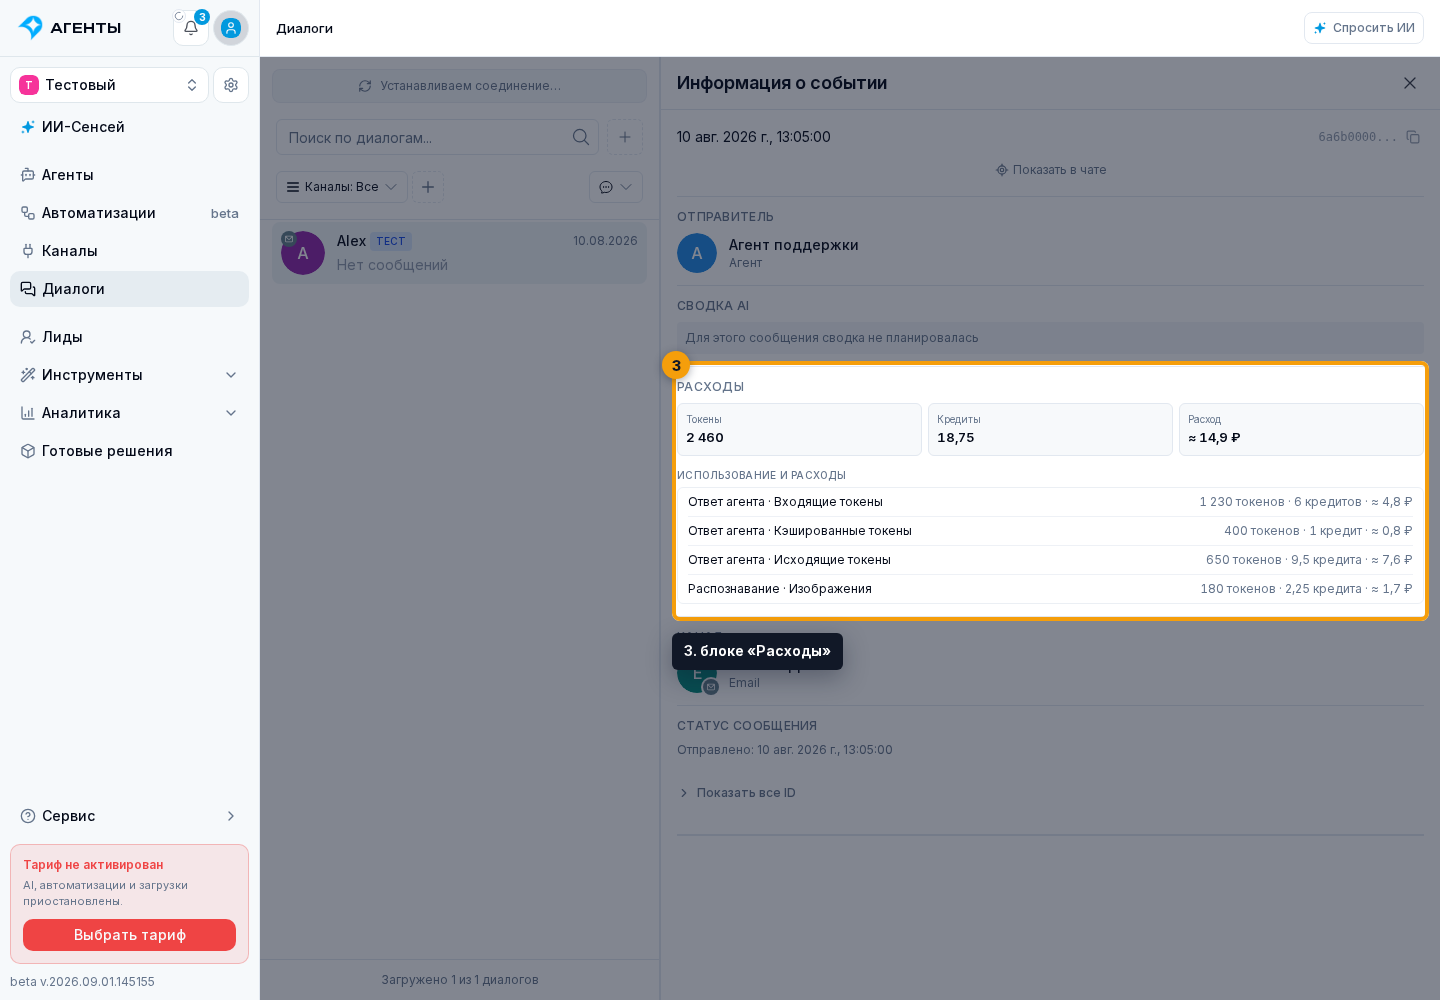Click the event date 10 авг. 2026 г.
The height and width of the screenshot is (1000, 1440).
[x=754, y=137]
